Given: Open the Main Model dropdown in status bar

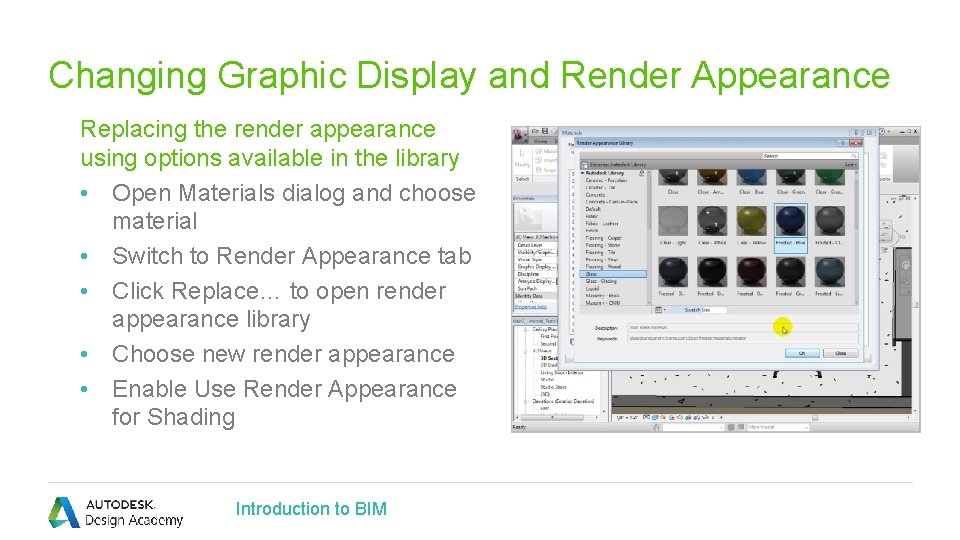Looking at the screenshot, I should pos(776,427).
